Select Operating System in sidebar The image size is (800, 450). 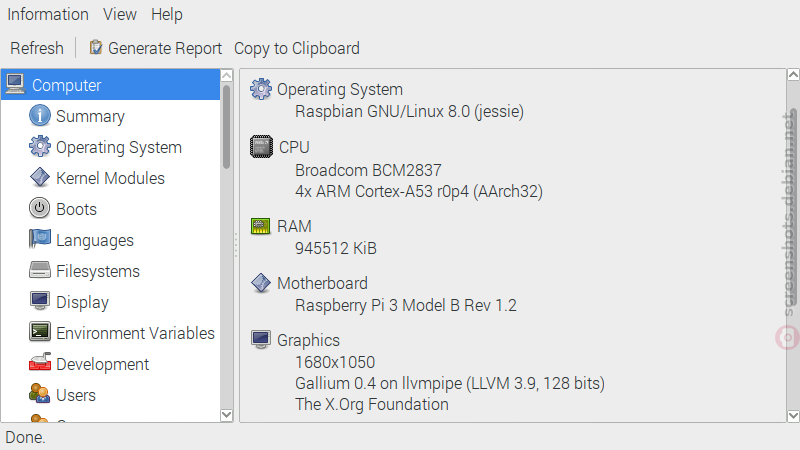119,147
